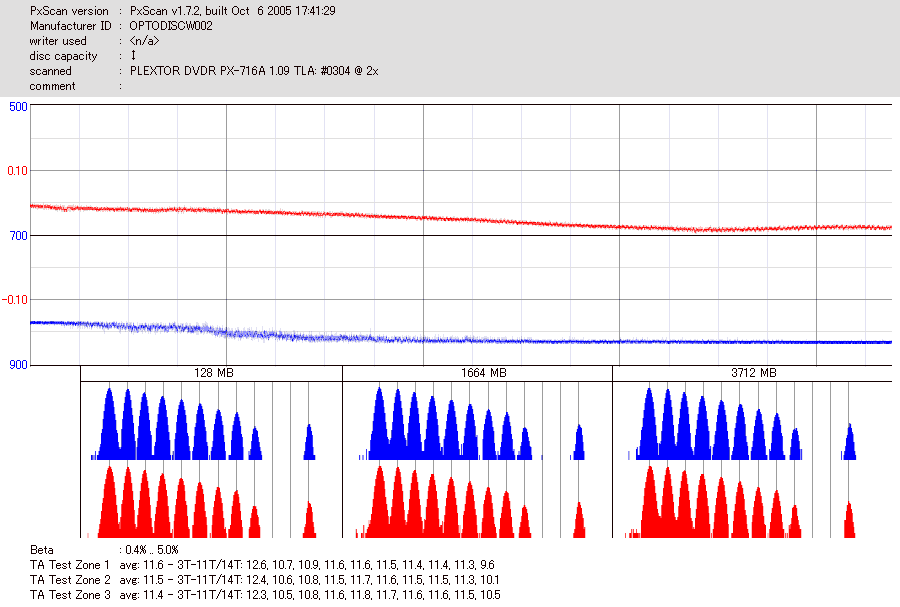This screenshot has width=900, height=607.
Task: Click the Beta label
Action: 42,550
